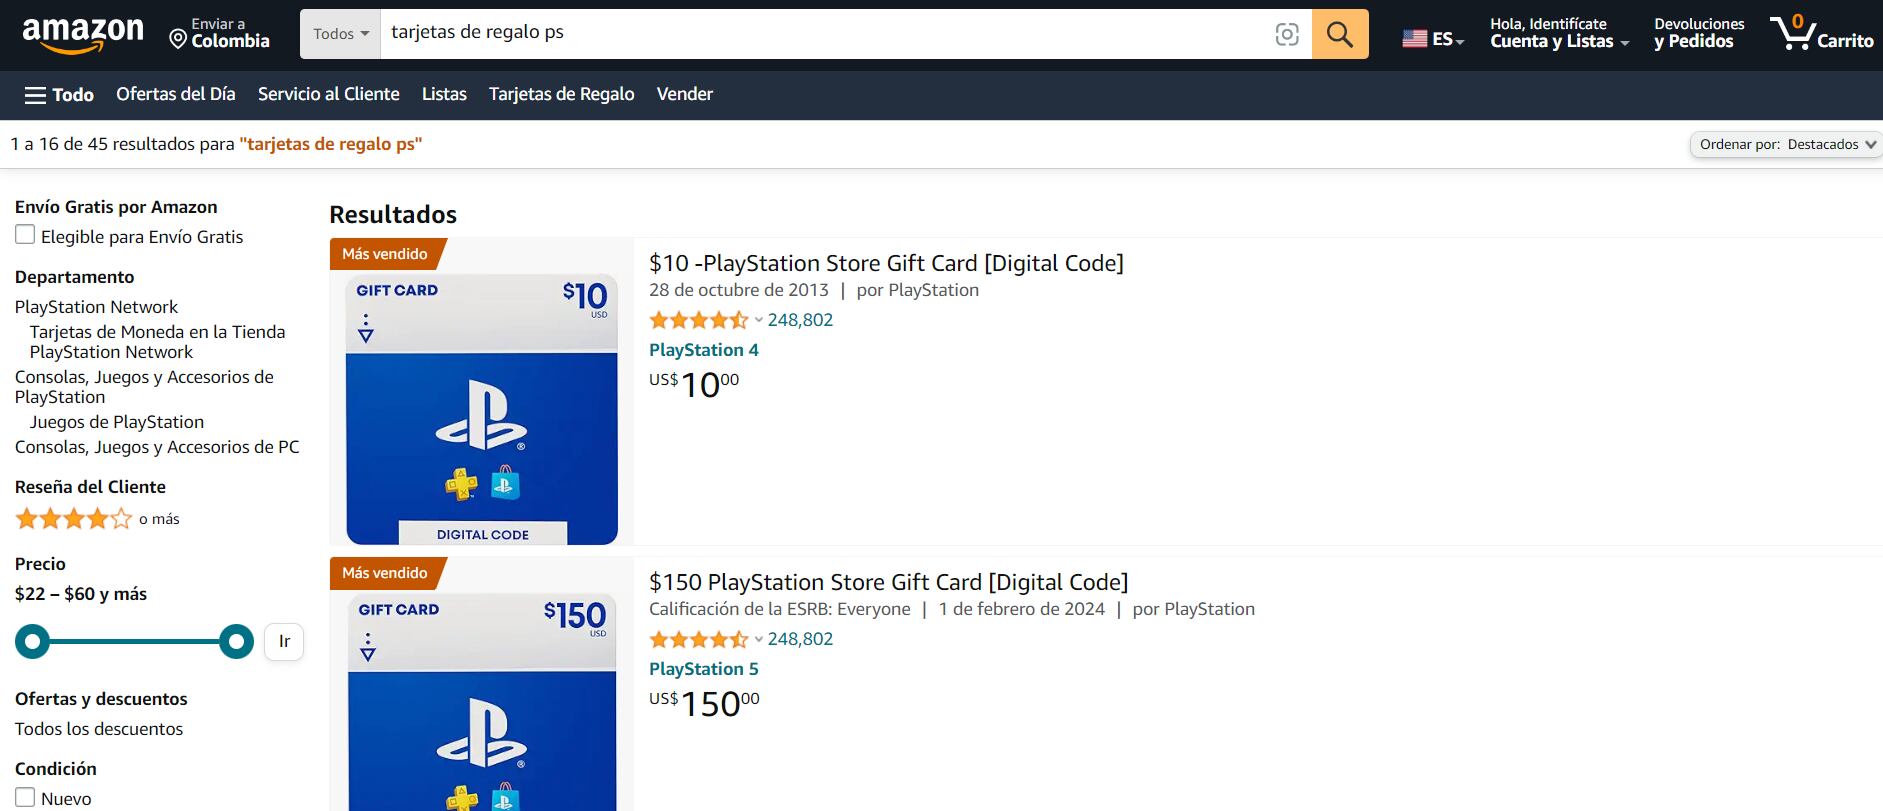Open the shopping cart icon
This screenshot has height=811, width=1883.
click(1793, 33)
